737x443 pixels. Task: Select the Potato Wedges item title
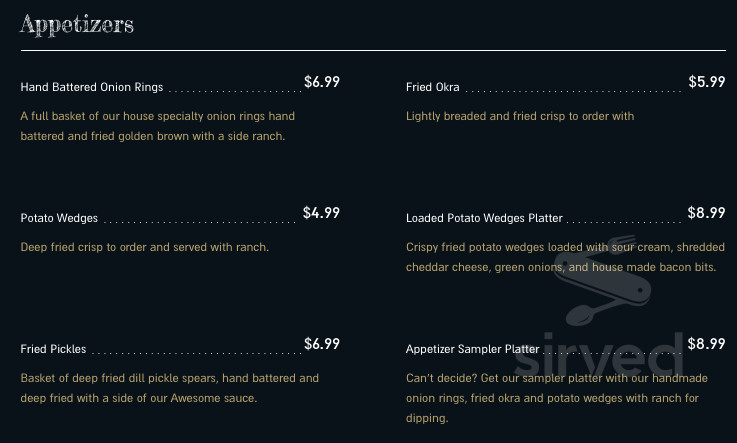(x=59, y=218)
